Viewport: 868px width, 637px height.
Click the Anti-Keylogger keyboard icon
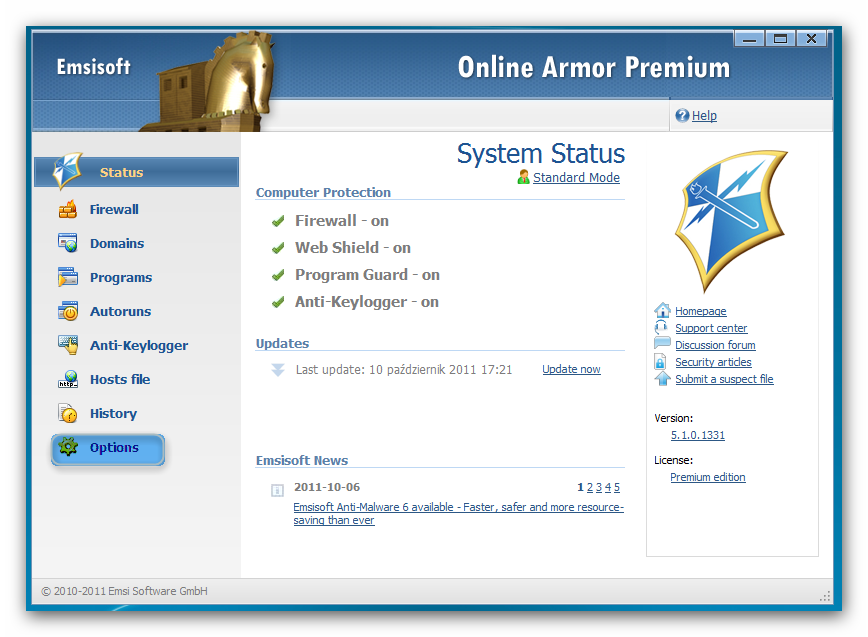pyautogui.click(x=68, y=345)
